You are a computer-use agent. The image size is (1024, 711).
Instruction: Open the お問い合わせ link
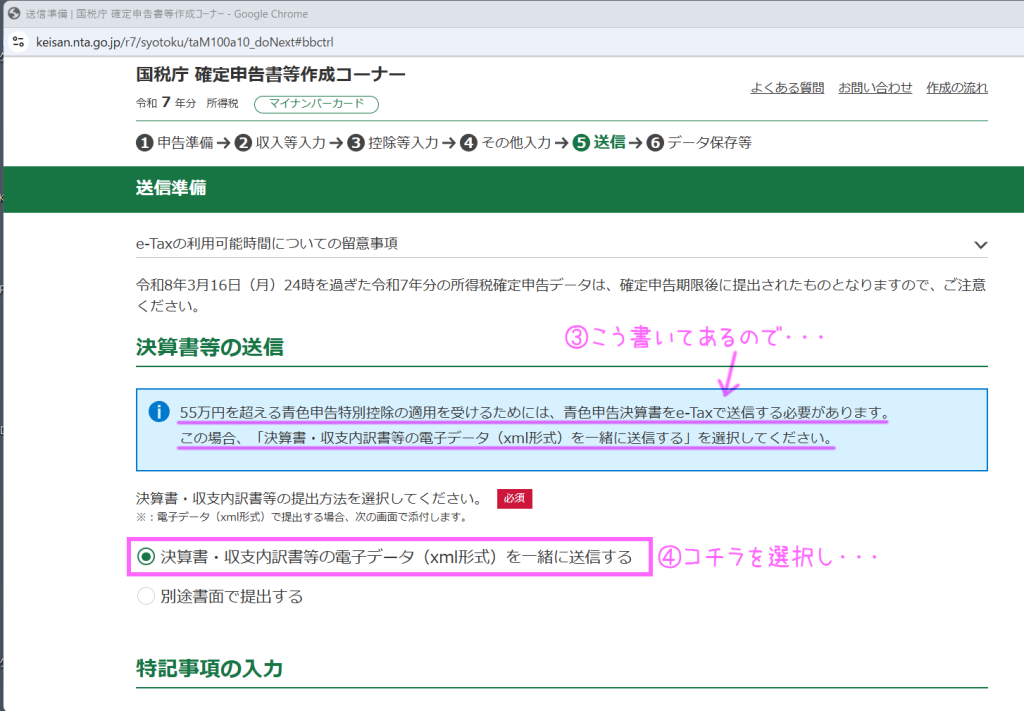(x=875, y=88)
